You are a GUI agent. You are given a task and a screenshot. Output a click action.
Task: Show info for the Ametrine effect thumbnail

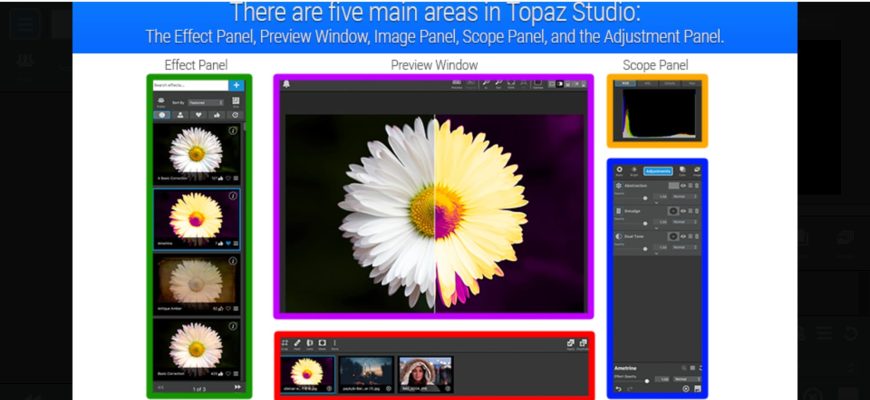(x=233, y=196)
